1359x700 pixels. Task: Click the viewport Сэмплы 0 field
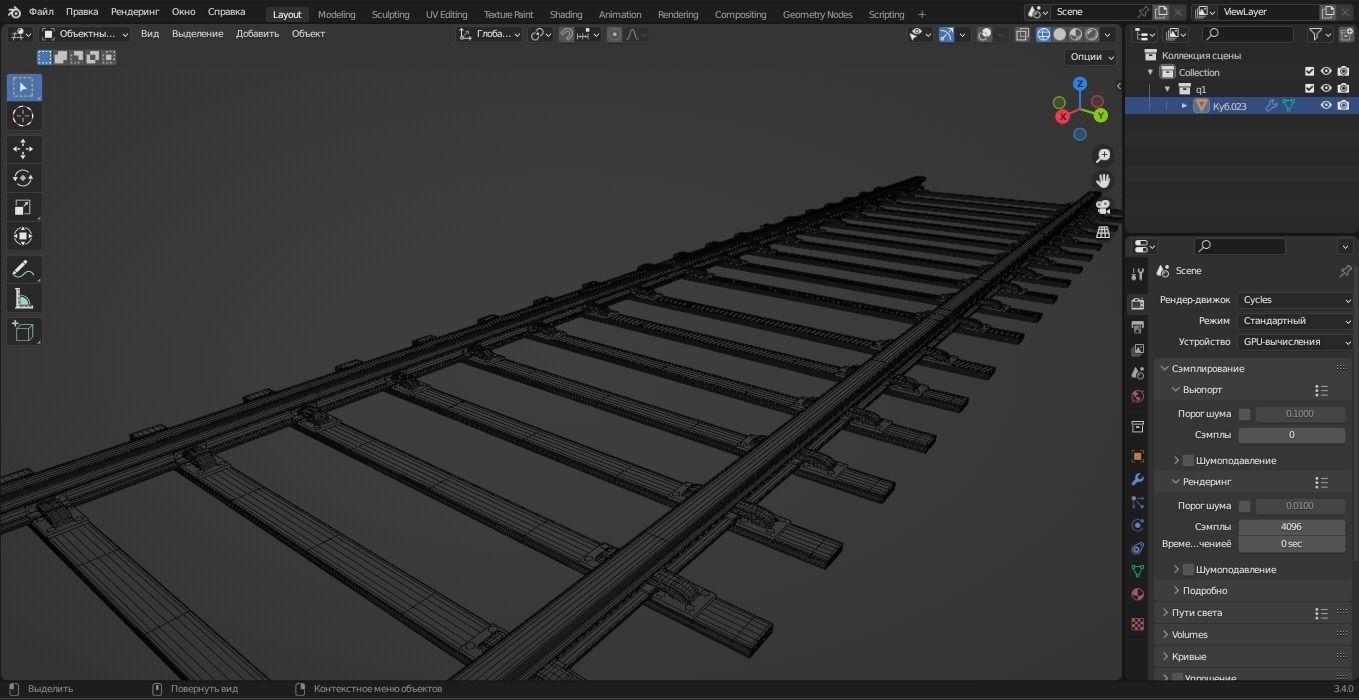coord(1291,435)
